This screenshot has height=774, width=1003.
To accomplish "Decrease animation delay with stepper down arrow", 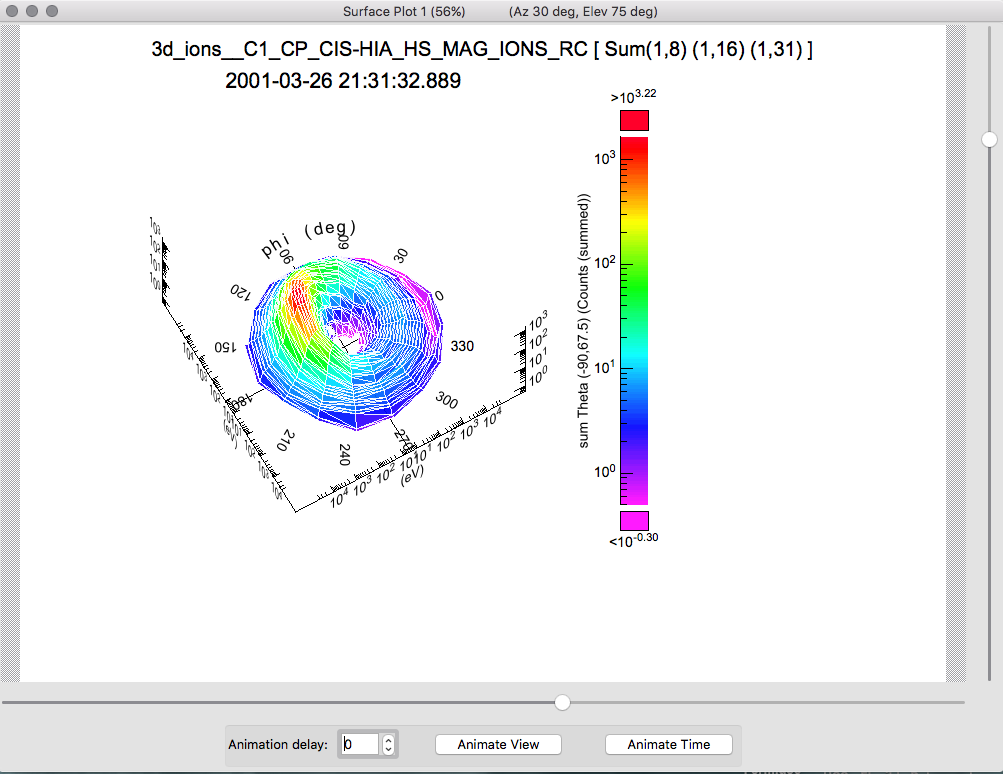I will (389, 749).
